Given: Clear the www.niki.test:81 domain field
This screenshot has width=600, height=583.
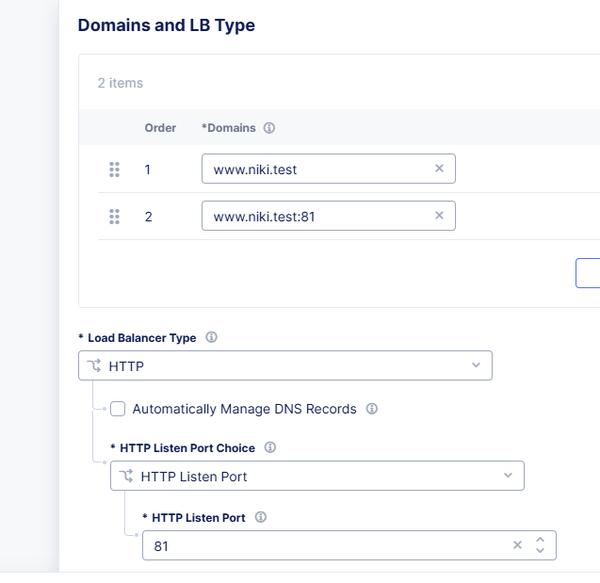Looking at the screenshot, I should tap(439, 216).
